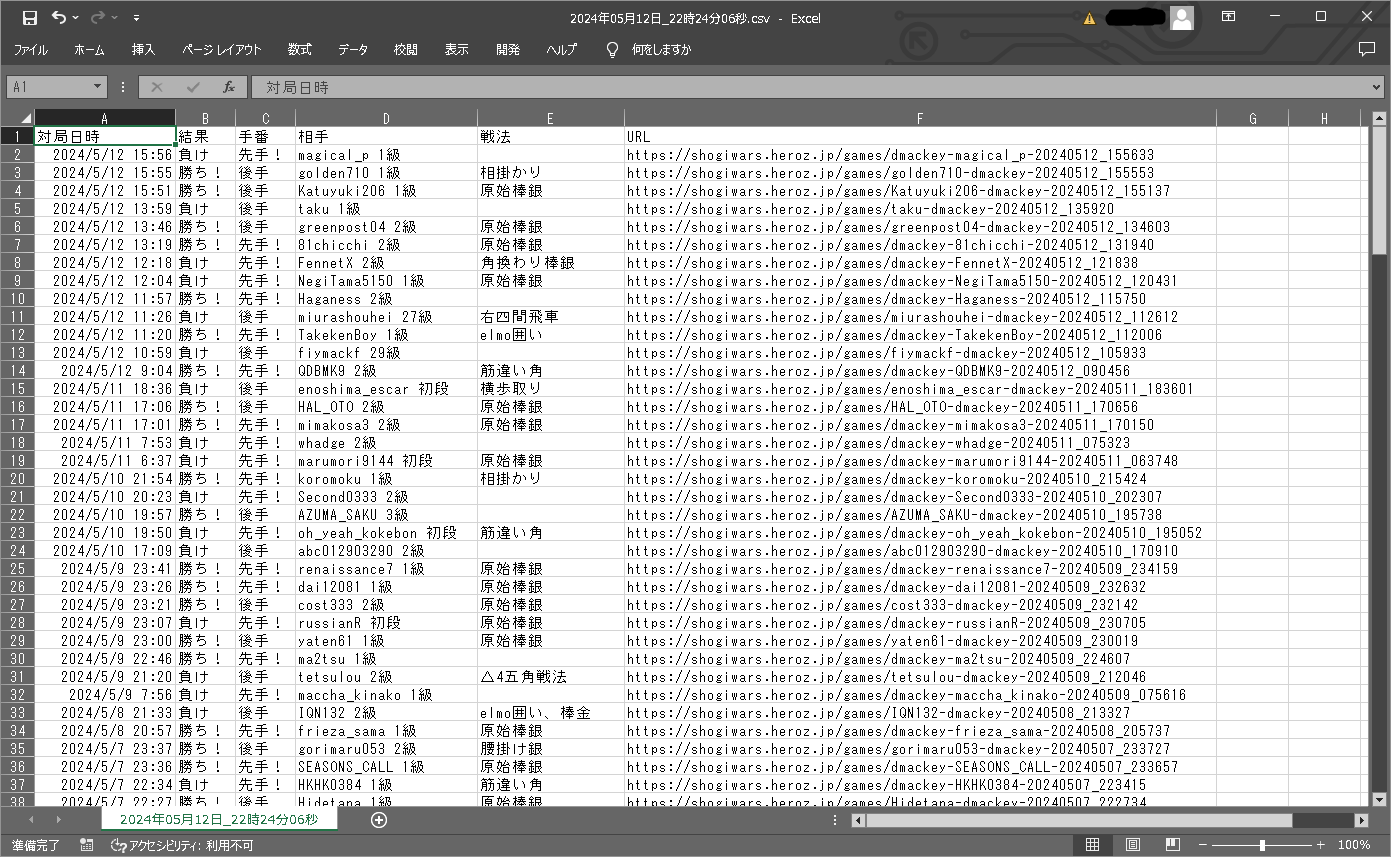Switch to the 挿入 tab
The width and height of the screenshot is (1391, 857).
click(143, 49)
